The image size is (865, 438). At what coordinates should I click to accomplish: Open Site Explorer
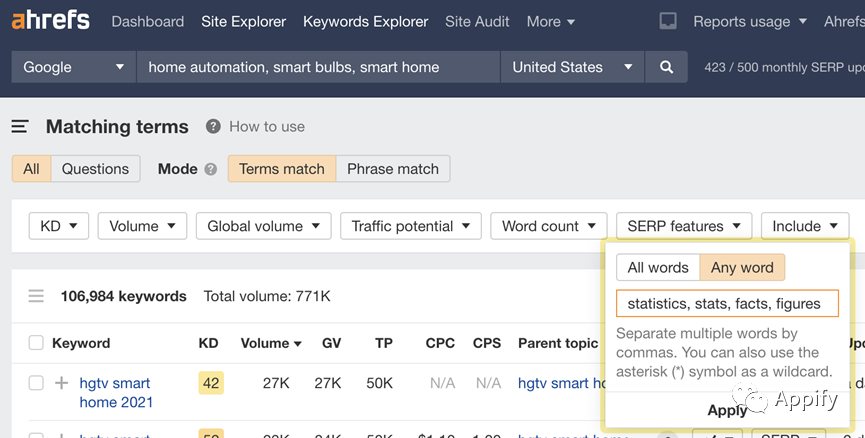pyautogui.click(x=243, y=22)
